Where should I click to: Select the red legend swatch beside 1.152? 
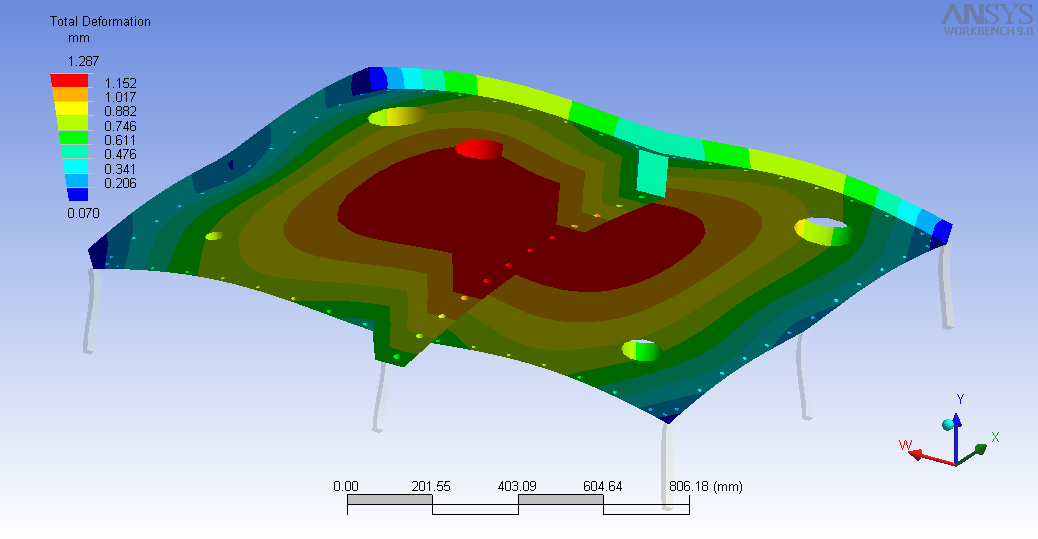70,81
